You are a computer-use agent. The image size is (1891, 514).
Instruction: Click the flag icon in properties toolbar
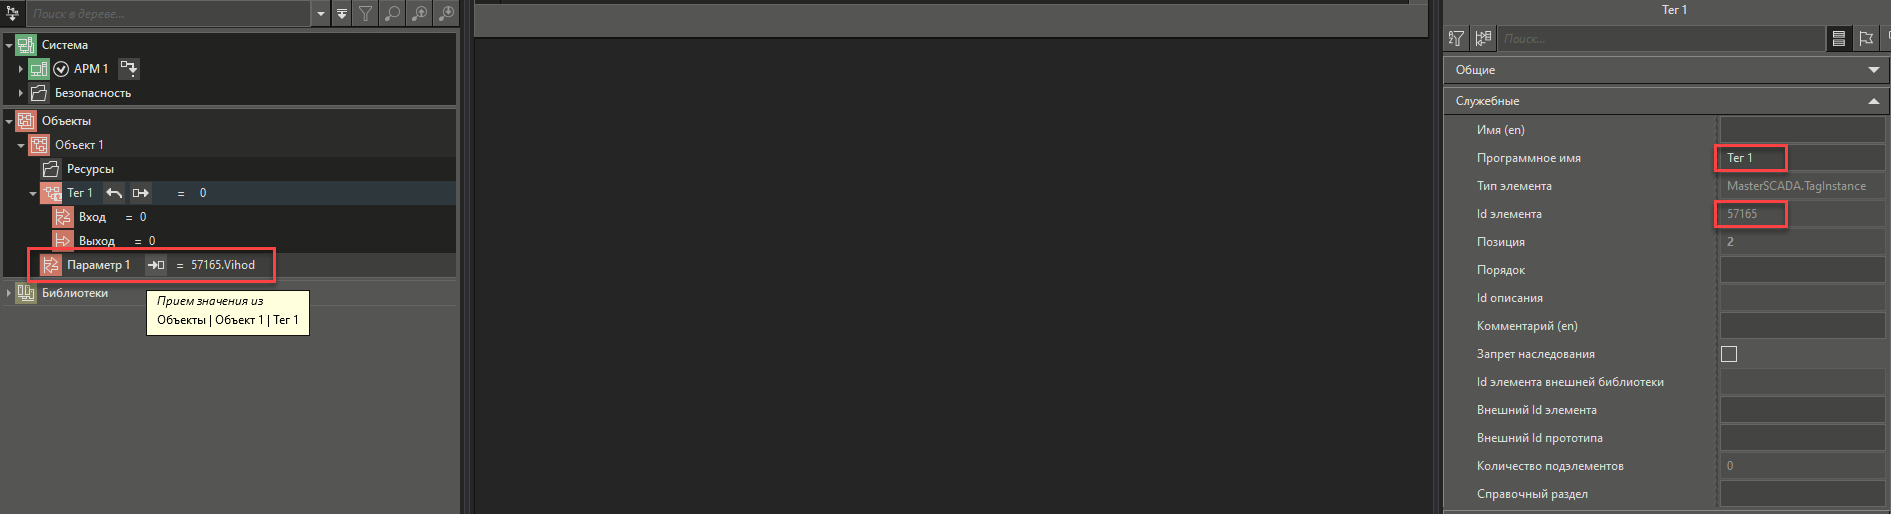1866,38
